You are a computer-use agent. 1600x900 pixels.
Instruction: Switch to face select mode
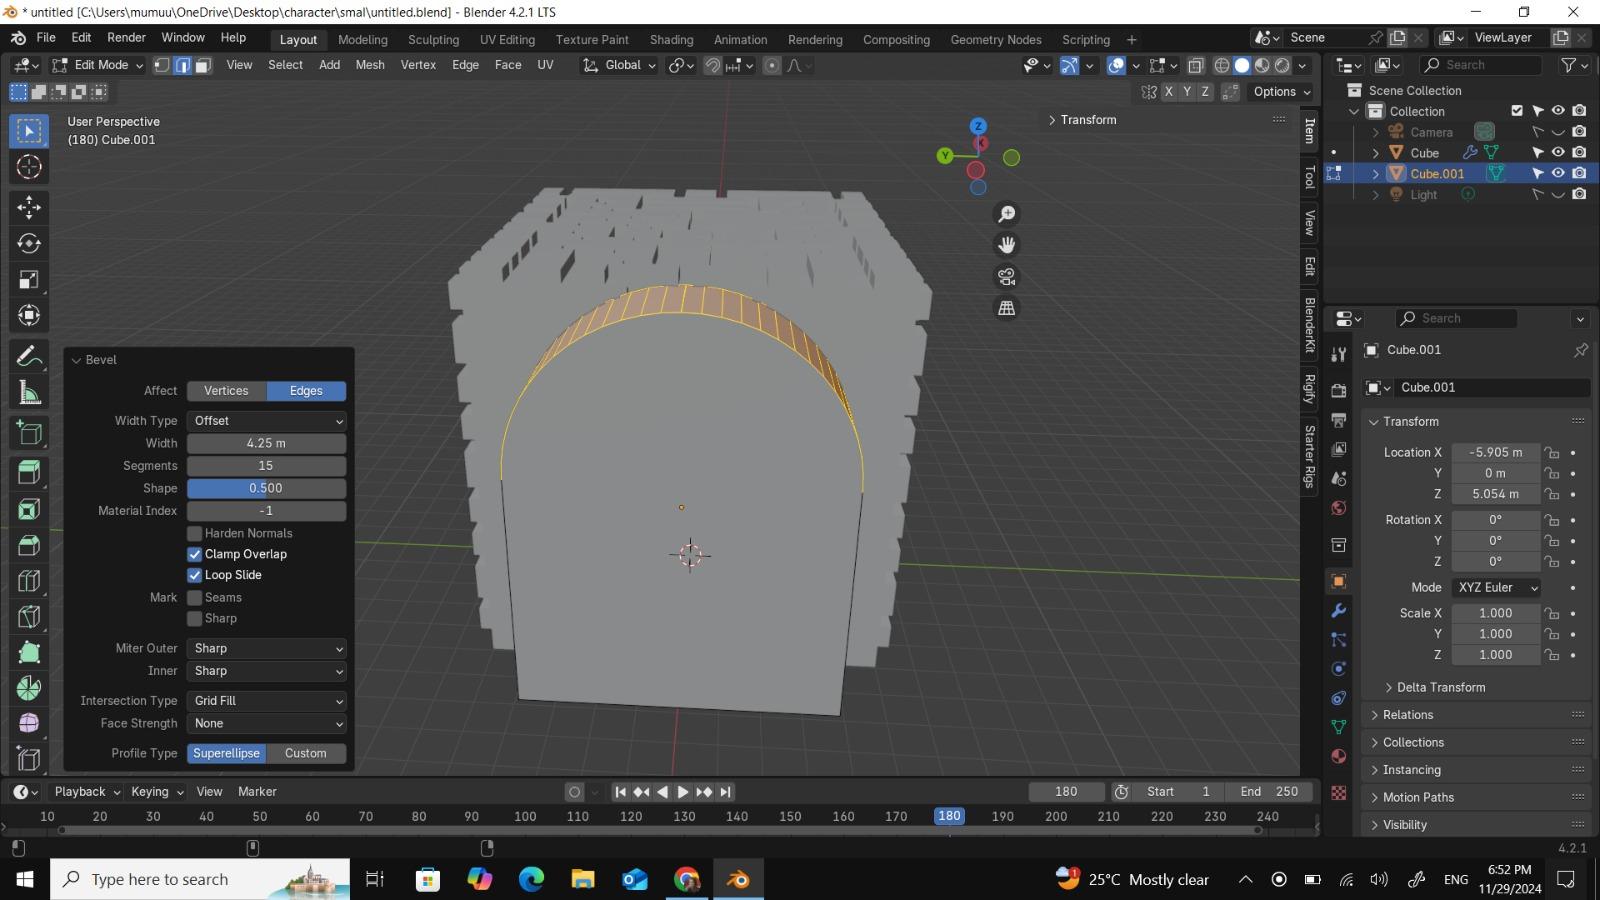click(x=203, y=65)
